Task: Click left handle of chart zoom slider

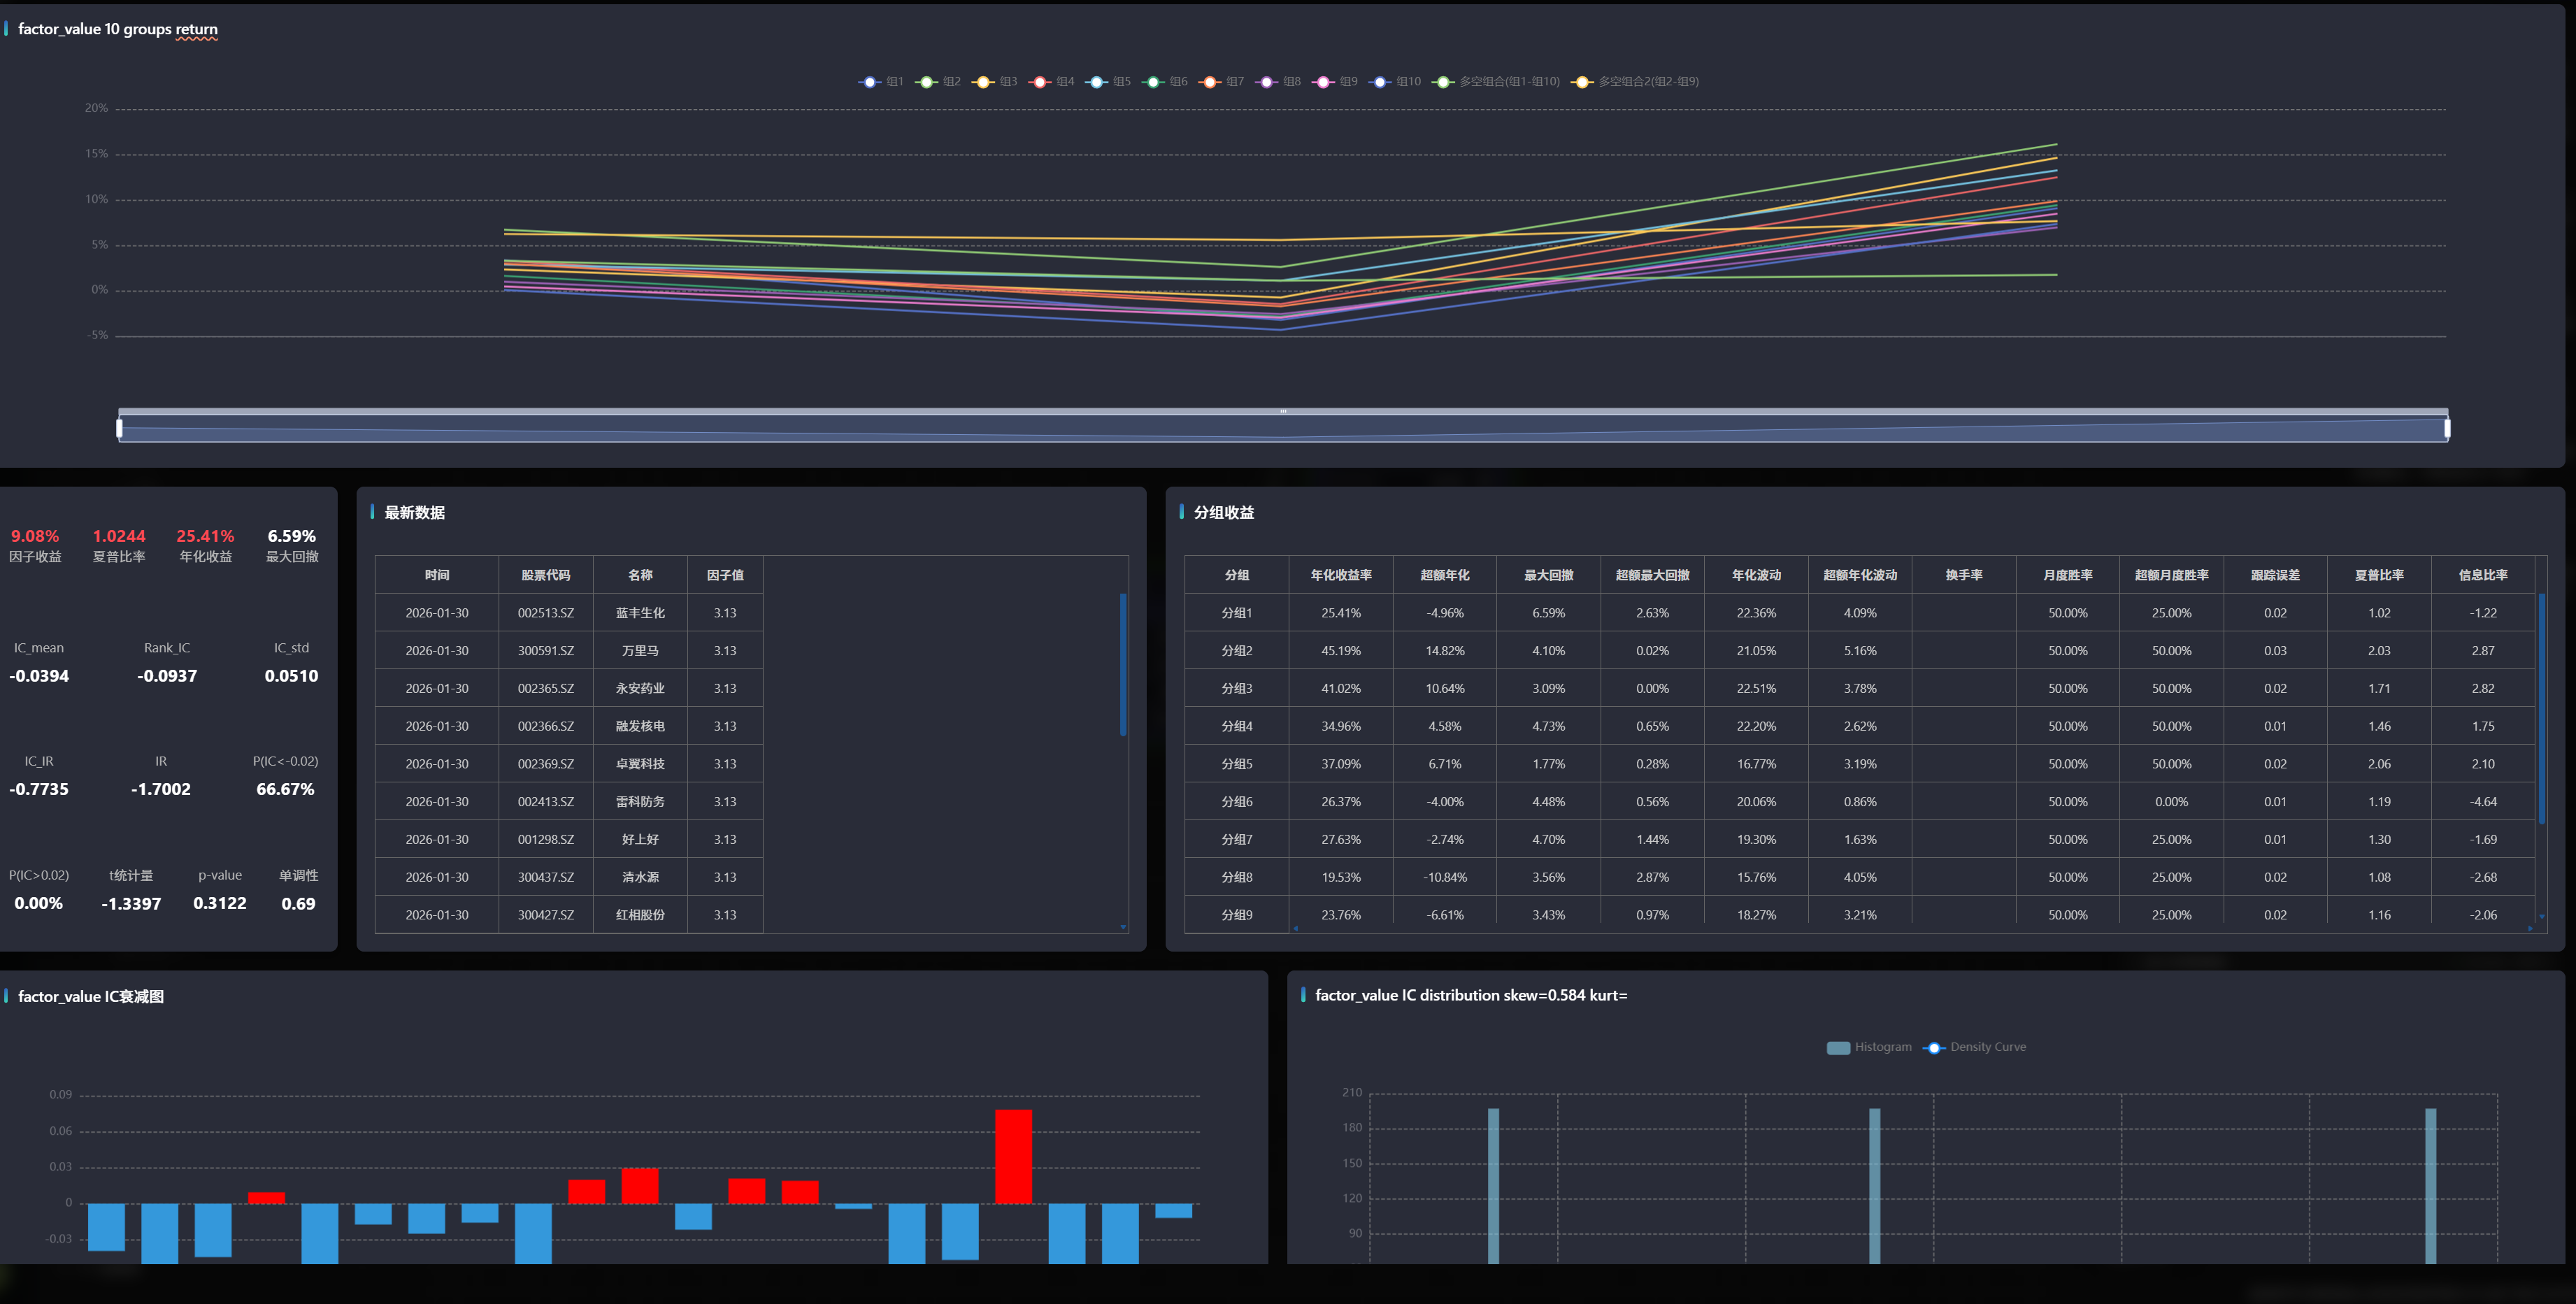Action: click(120, 428)
